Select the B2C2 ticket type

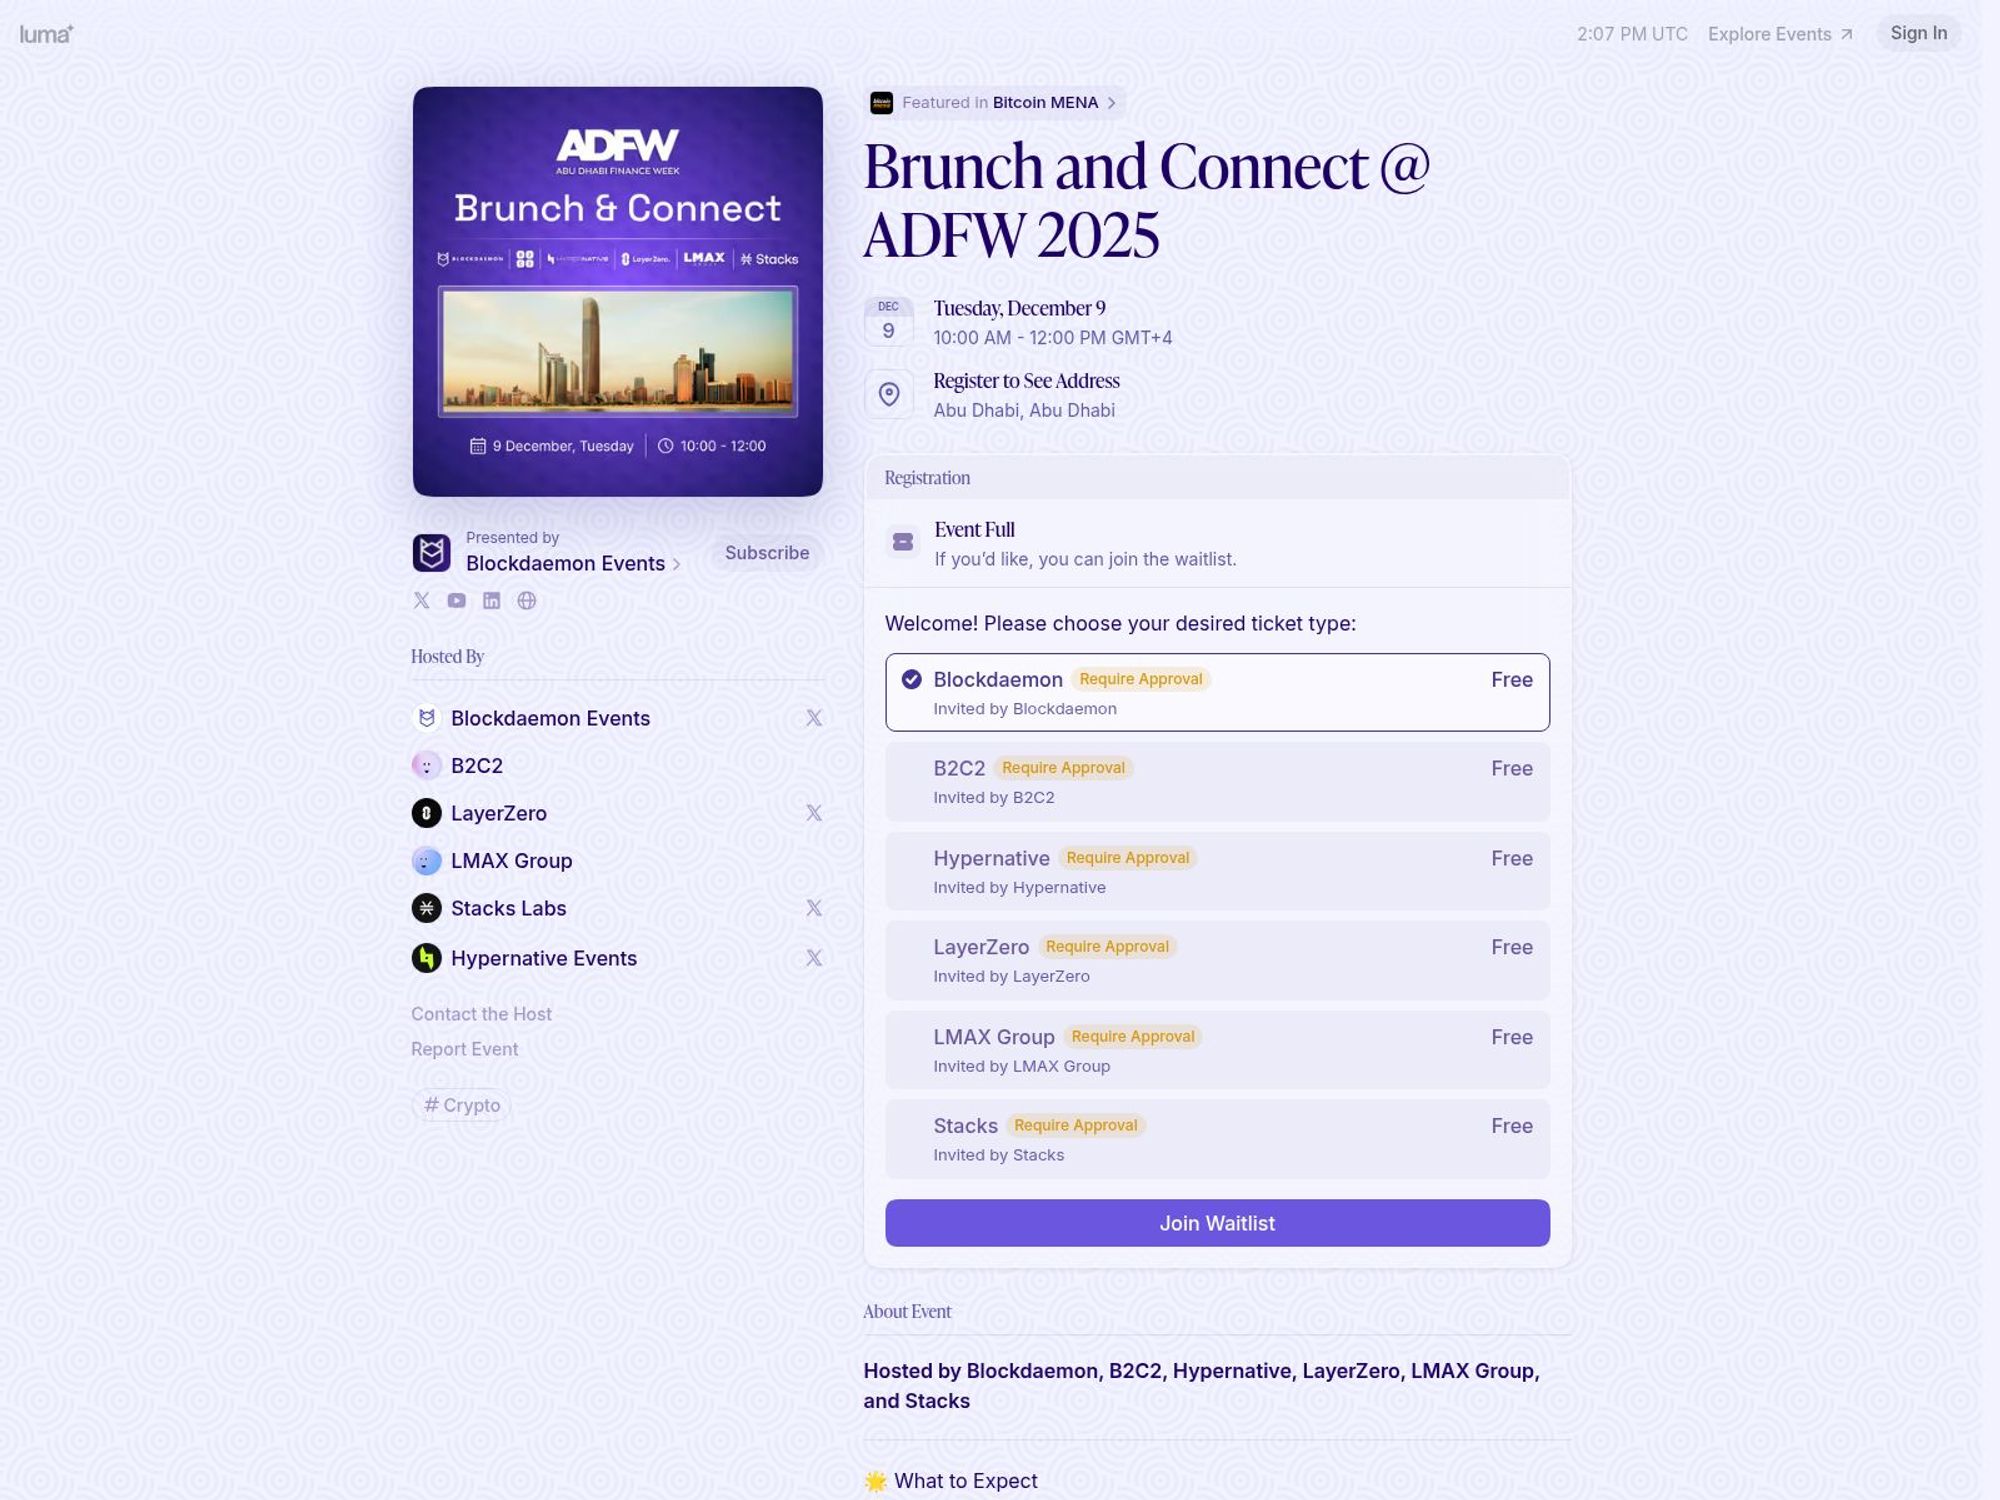pos(1216,781)
